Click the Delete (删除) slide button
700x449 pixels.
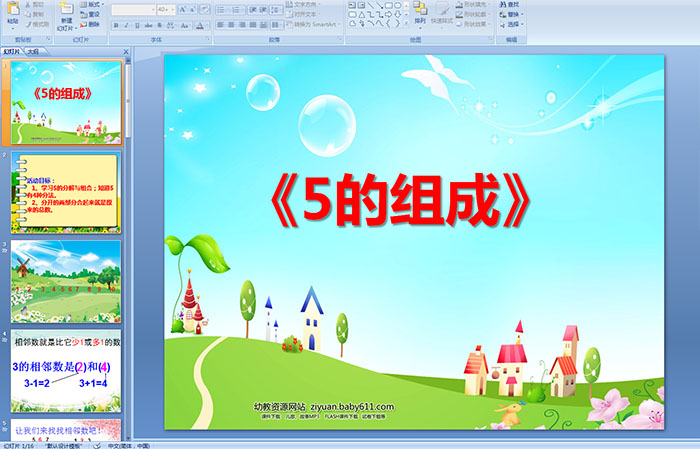click(90, 24)
